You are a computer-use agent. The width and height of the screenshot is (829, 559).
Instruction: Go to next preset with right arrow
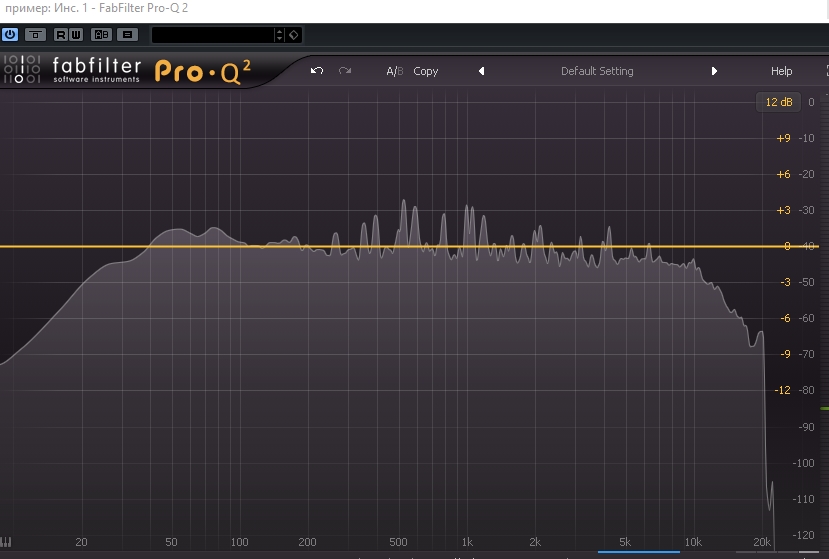click(x=714, y=71)
